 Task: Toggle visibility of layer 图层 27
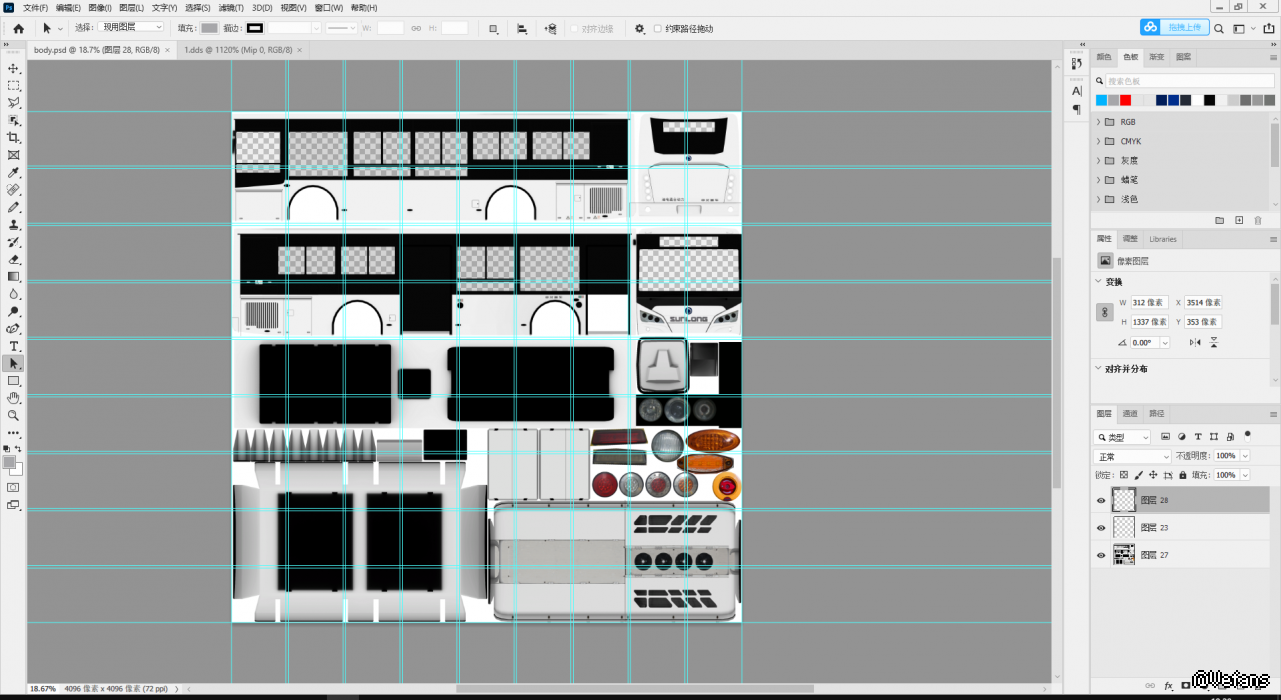click(1101, 555)
